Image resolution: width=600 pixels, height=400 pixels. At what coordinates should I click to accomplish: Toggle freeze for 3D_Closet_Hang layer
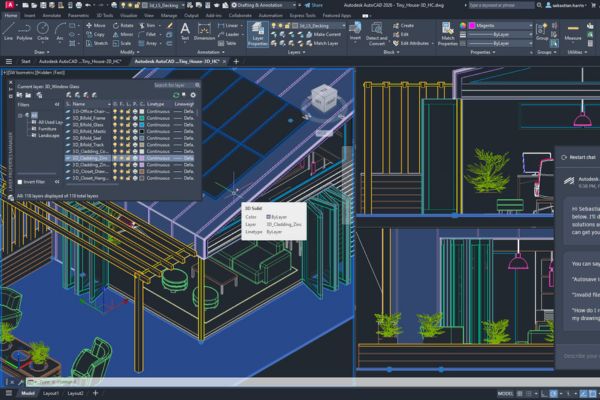(x=121, y=178)
